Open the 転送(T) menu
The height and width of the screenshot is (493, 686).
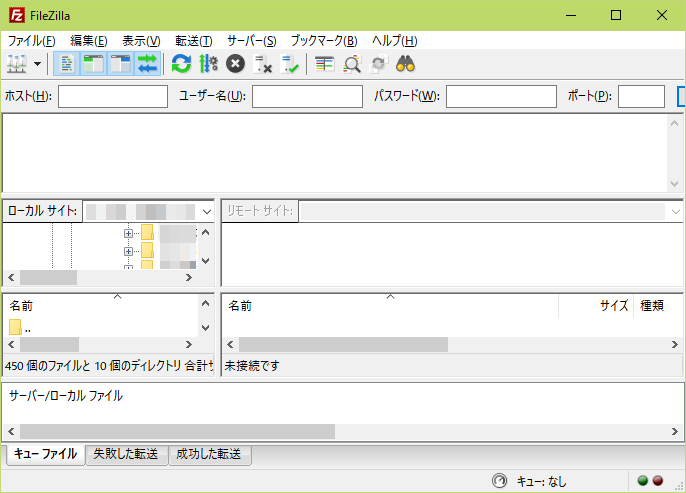(x=194, y=41)
